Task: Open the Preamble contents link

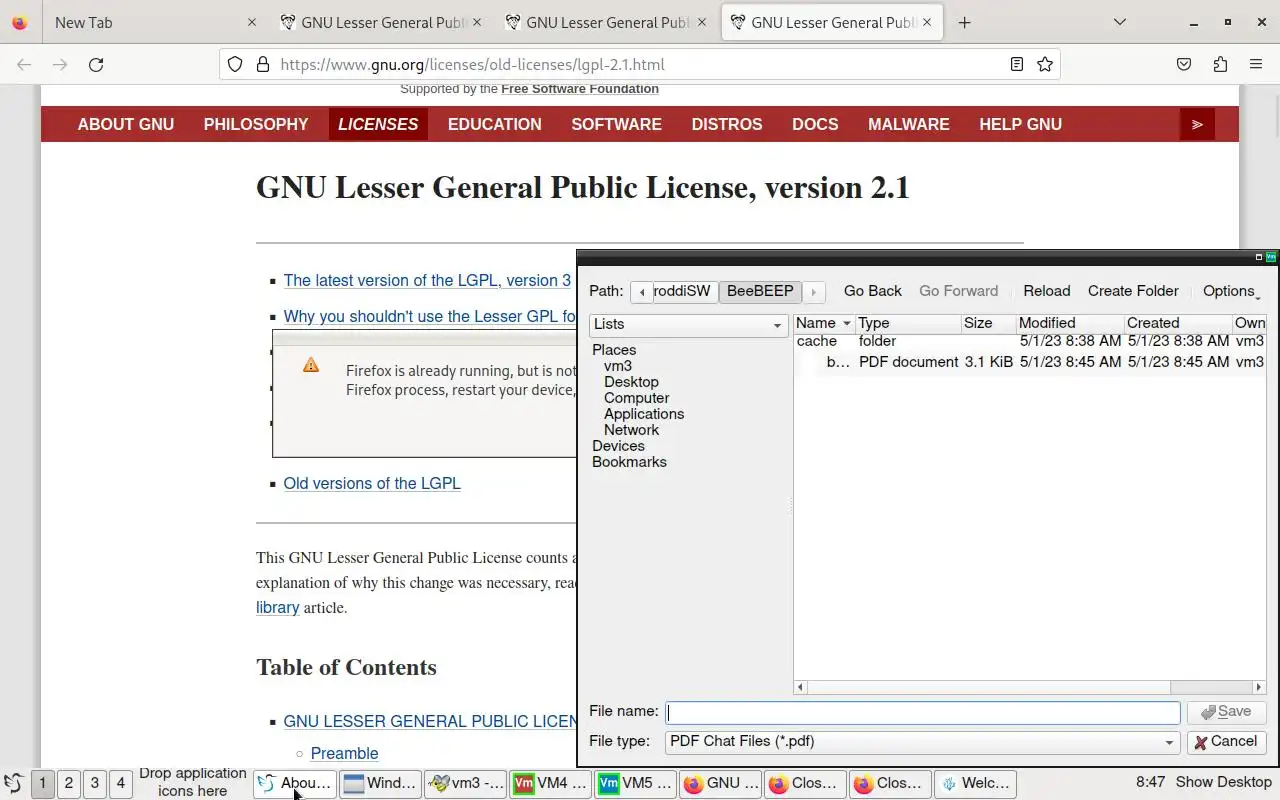Action: click(x=344, y=753)
